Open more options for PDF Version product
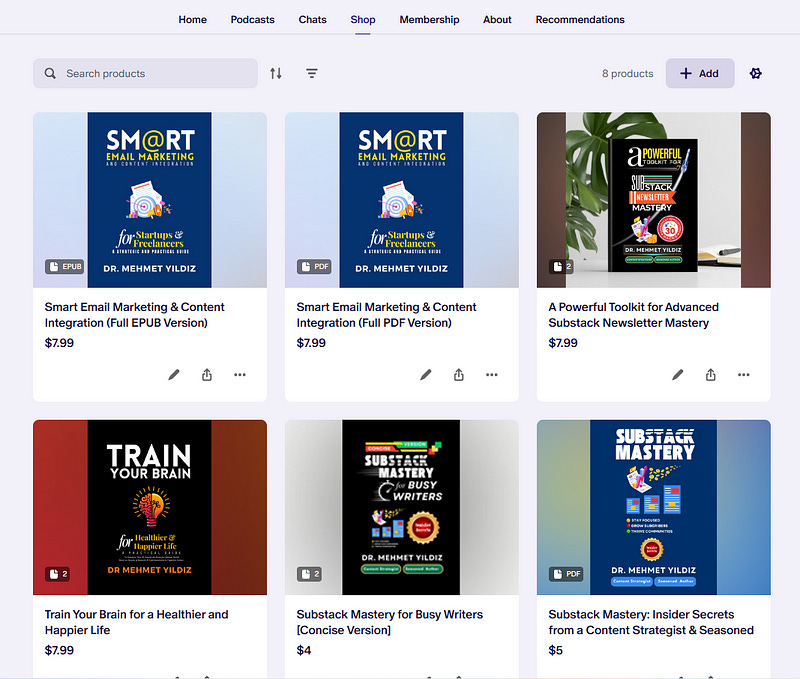Screen dimensions: 800x679 pos(492,375)
